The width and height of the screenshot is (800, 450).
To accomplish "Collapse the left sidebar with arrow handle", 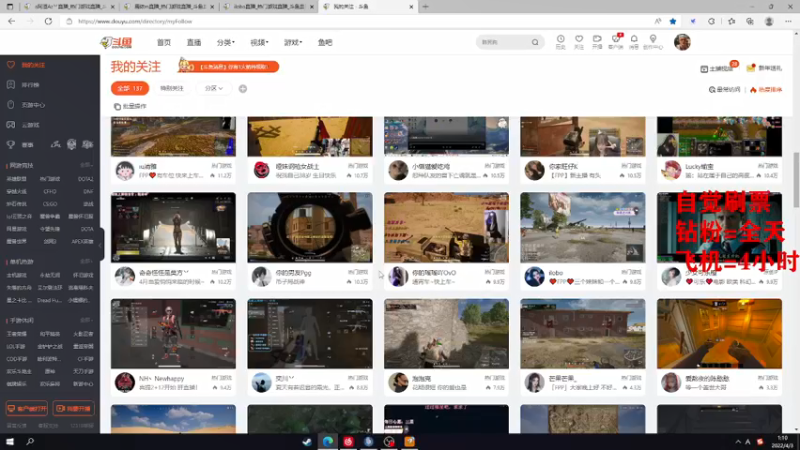I will [x=101, y=244].
